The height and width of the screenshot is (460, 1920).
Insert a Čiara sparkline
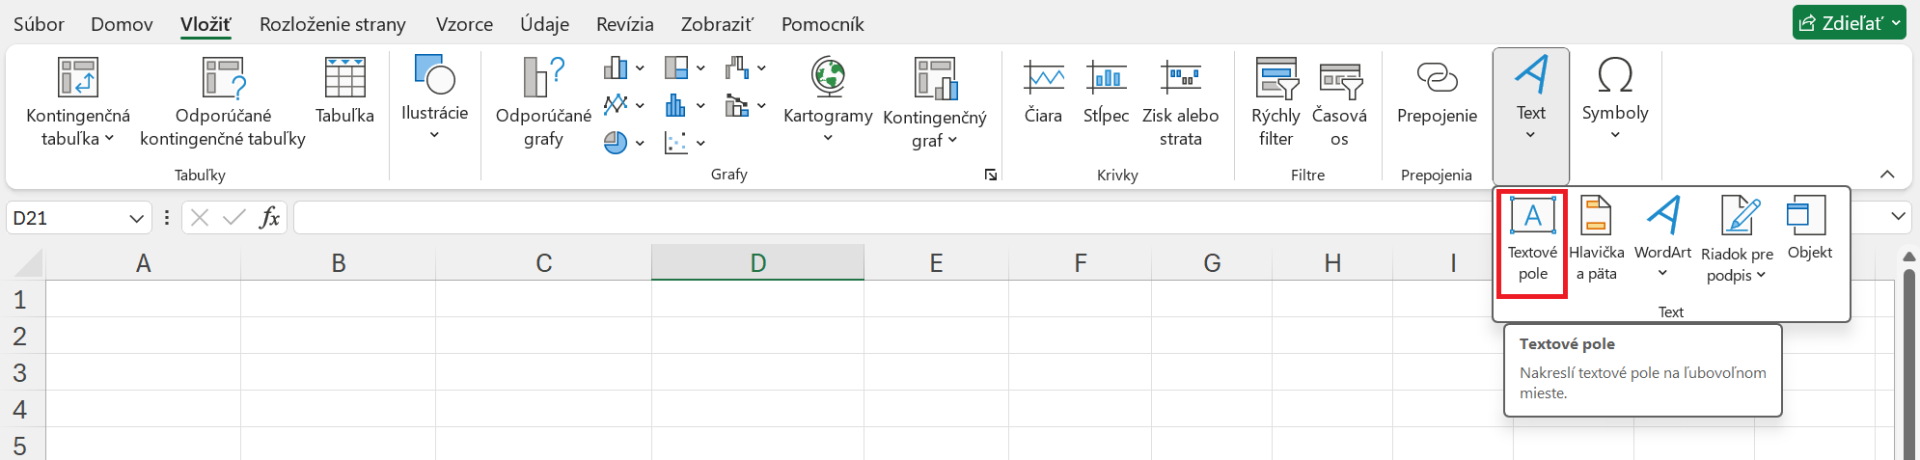point(1043,91)
